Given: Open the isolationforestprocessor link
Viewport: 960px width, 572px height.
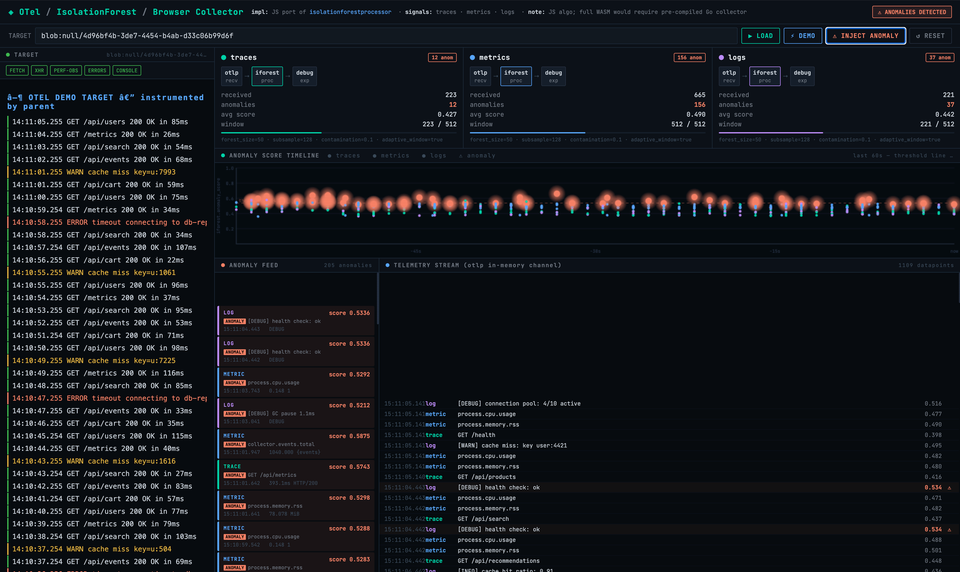Looking at the screenshot, I should 350,12.
